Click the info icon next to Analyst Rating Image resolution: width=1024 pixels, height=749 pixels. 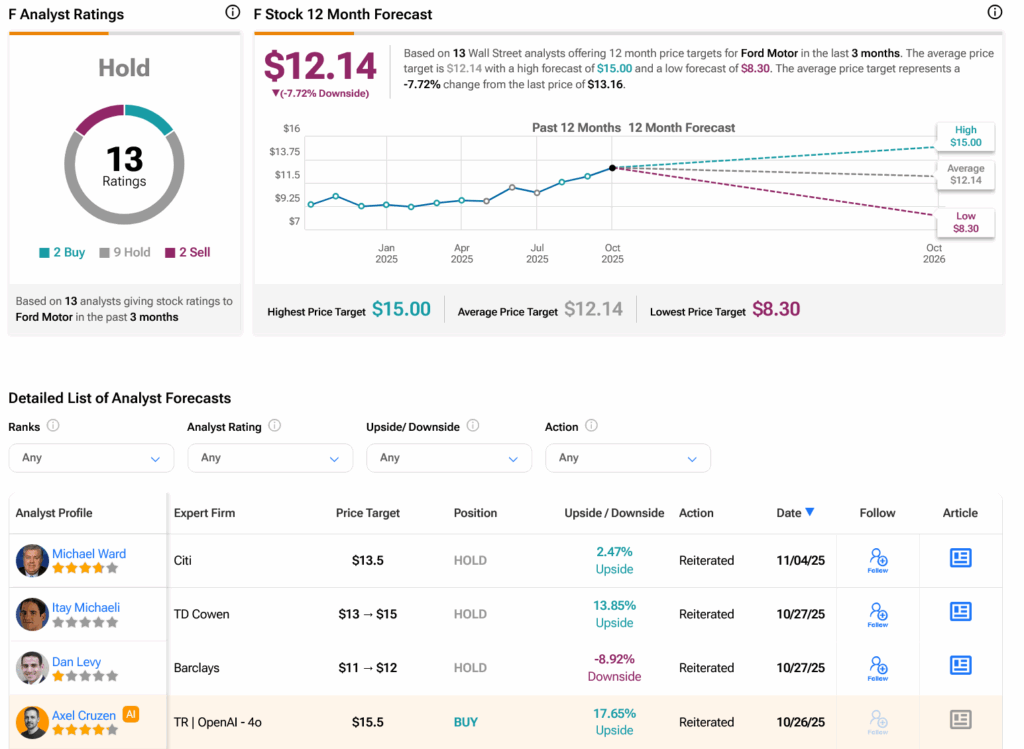pyautogui.click(x=274, y=426)
